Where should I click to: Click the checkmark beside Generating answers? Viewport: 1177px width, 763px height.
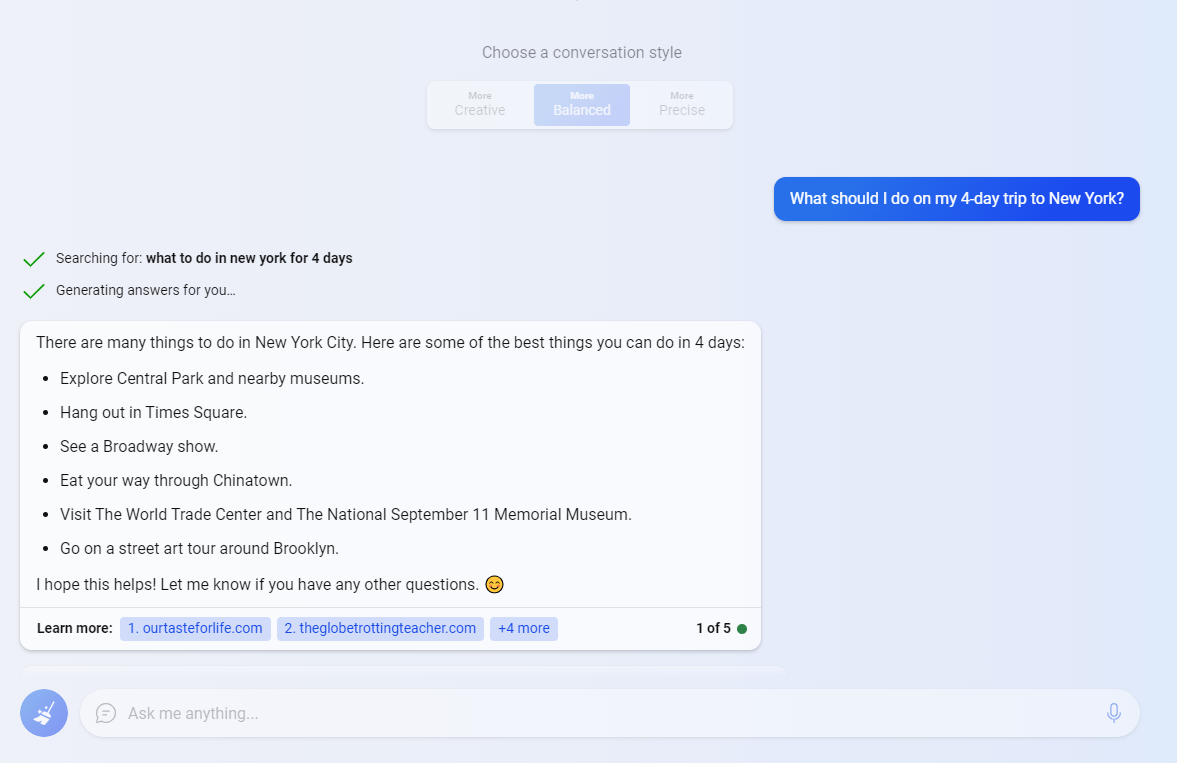34,291
